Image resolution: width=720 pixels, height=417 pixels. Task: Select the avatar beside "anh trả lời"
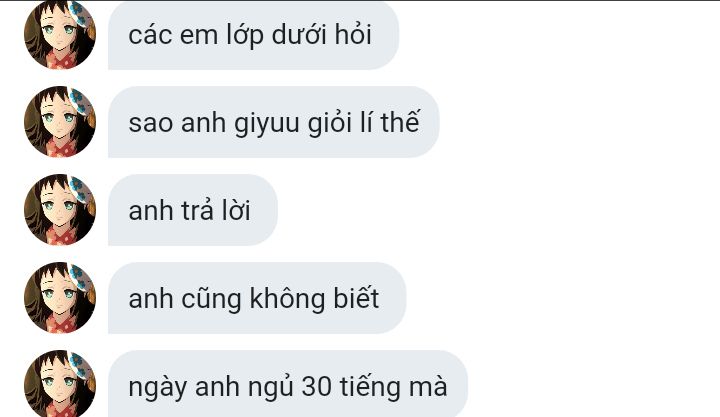[60, 210]
